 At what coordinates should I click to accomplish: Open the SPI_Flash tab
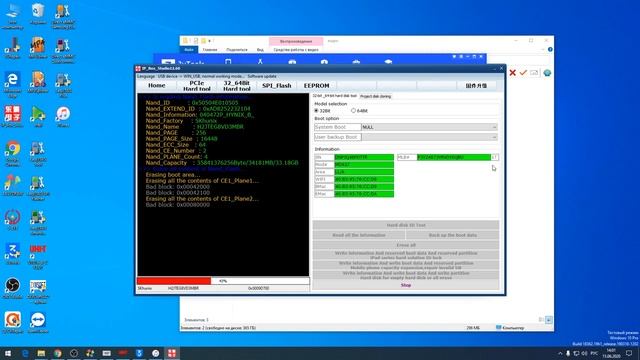276,85
